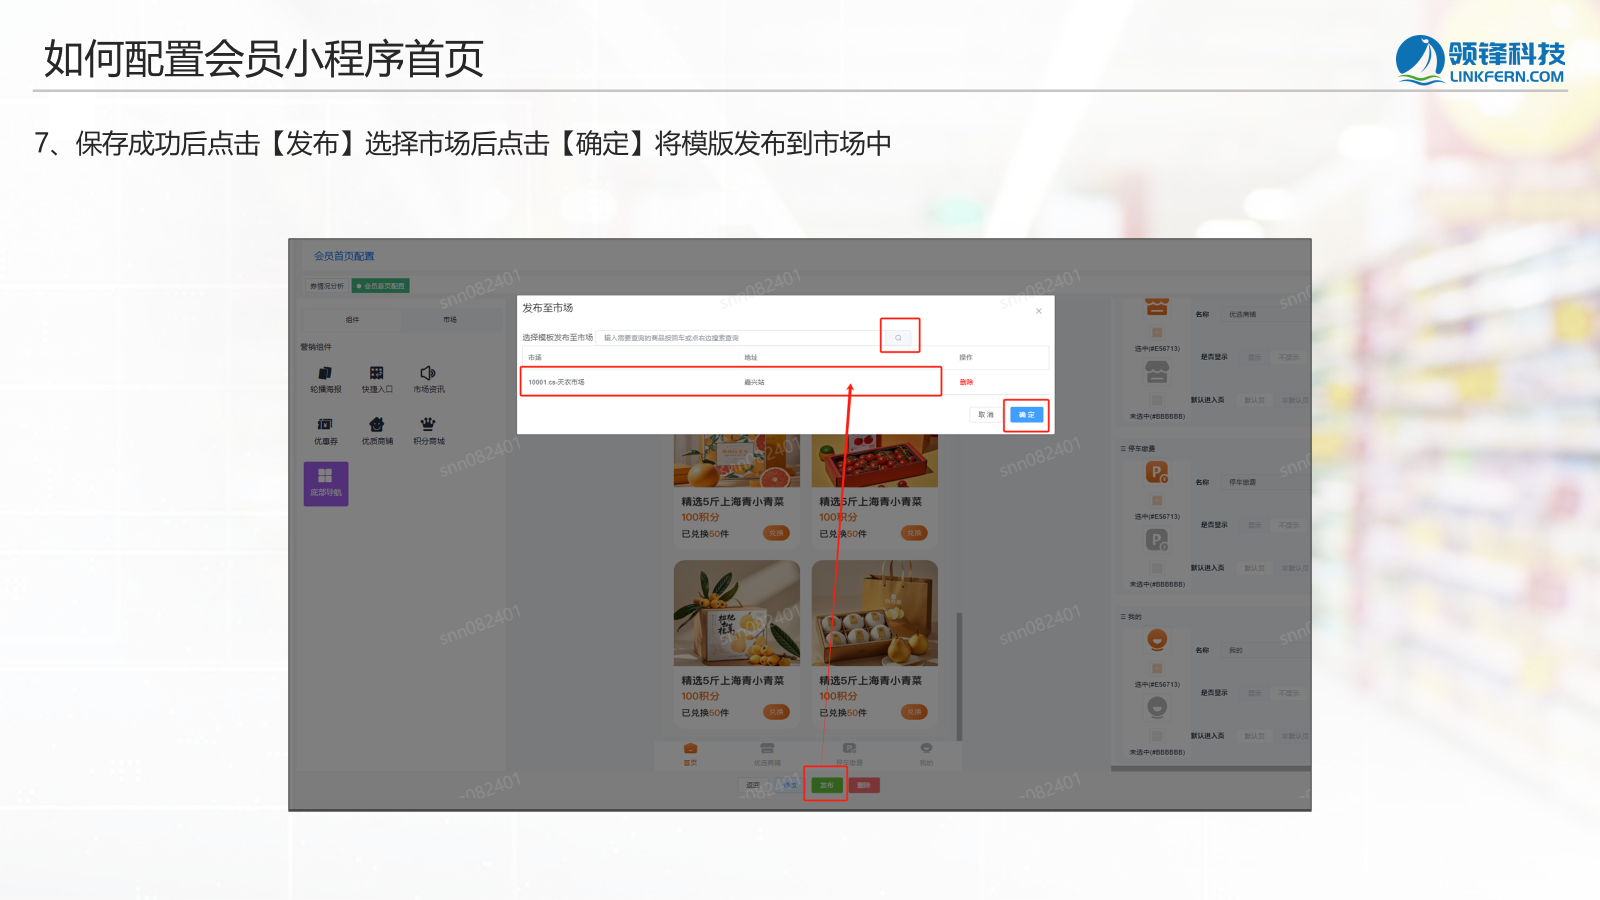Close the 发布至市场 dialog
This screenshot has height=900, width=1600.
coord(1039,311)
